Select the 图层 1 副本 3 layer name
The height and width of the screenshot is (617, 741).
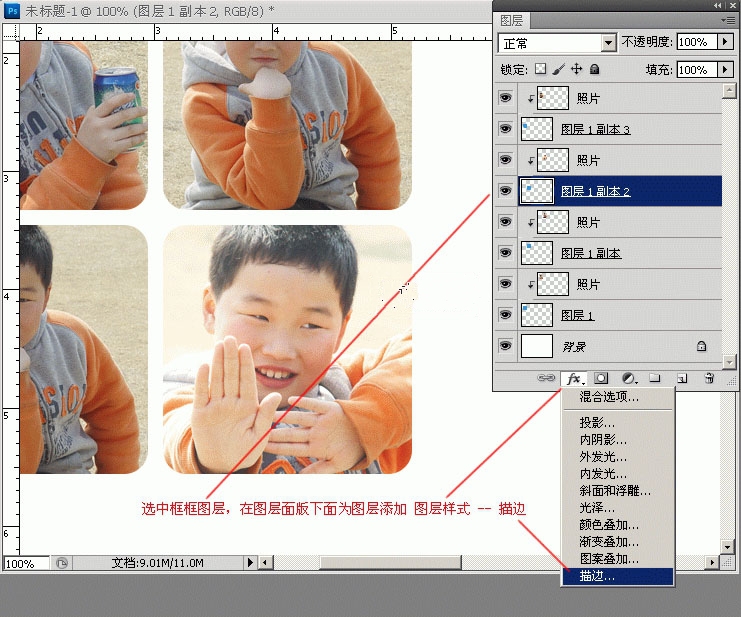(595, 129)
